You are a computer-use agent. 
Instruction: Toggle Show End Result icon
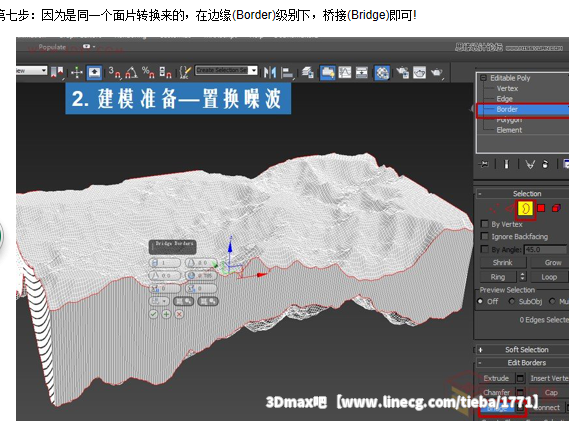click(507, 164)
